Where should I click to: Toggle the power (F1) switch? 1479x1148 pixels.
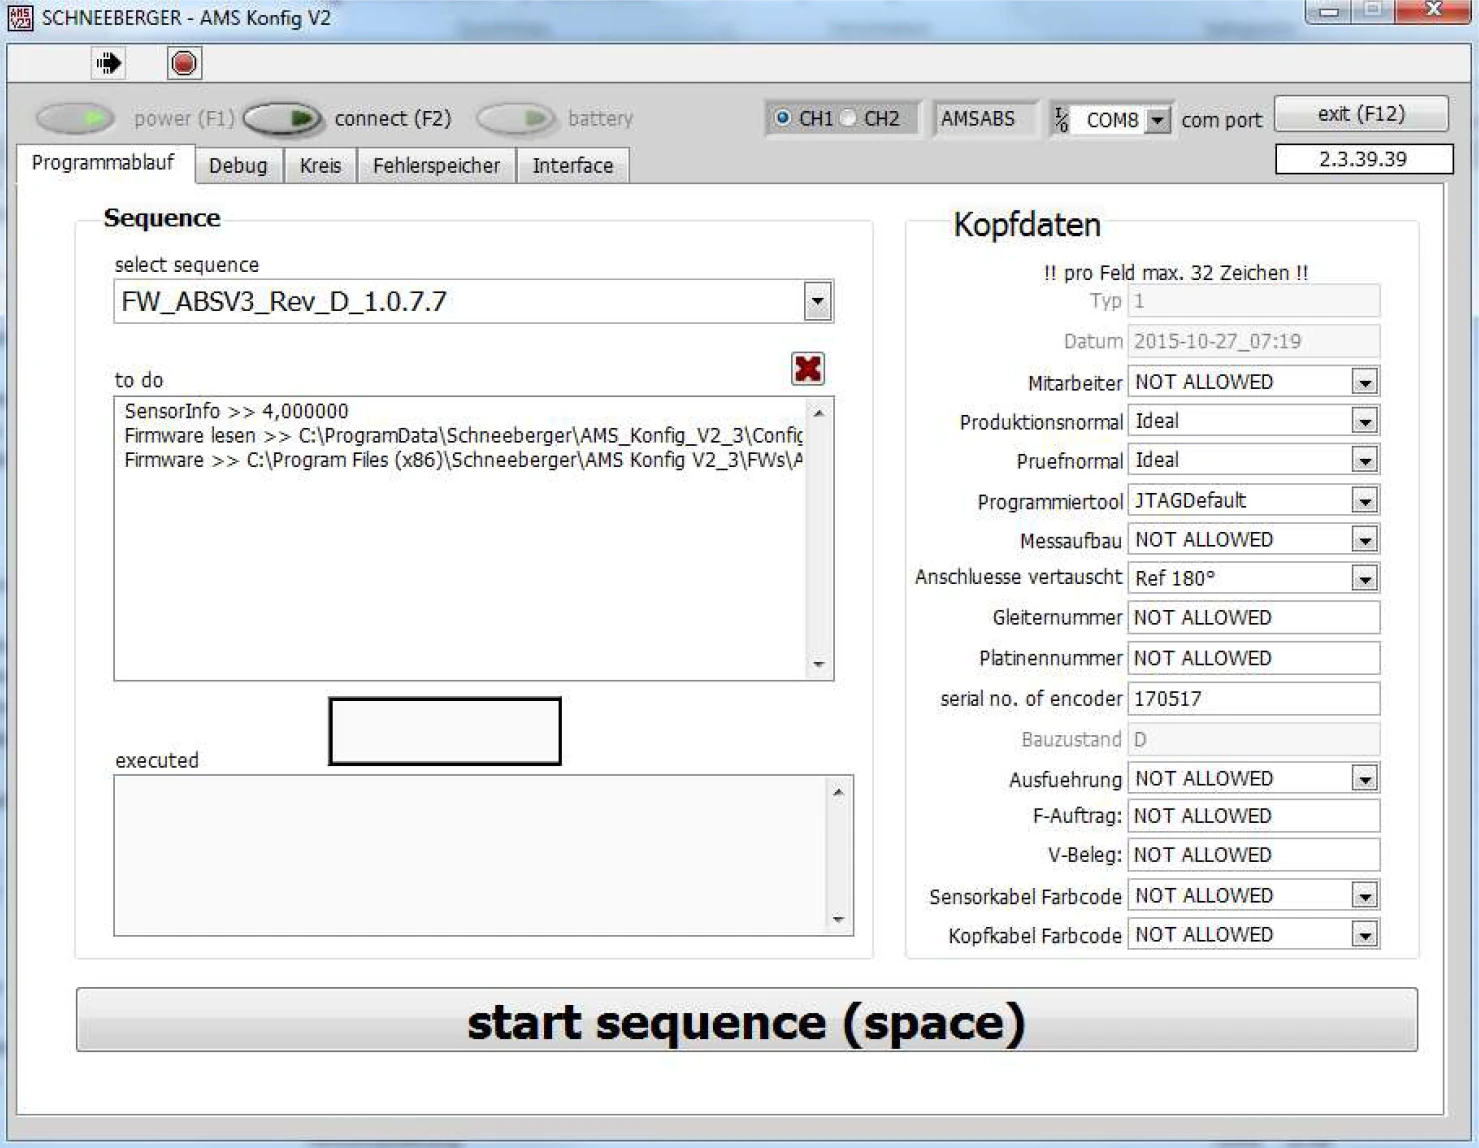tap(76, 119)
